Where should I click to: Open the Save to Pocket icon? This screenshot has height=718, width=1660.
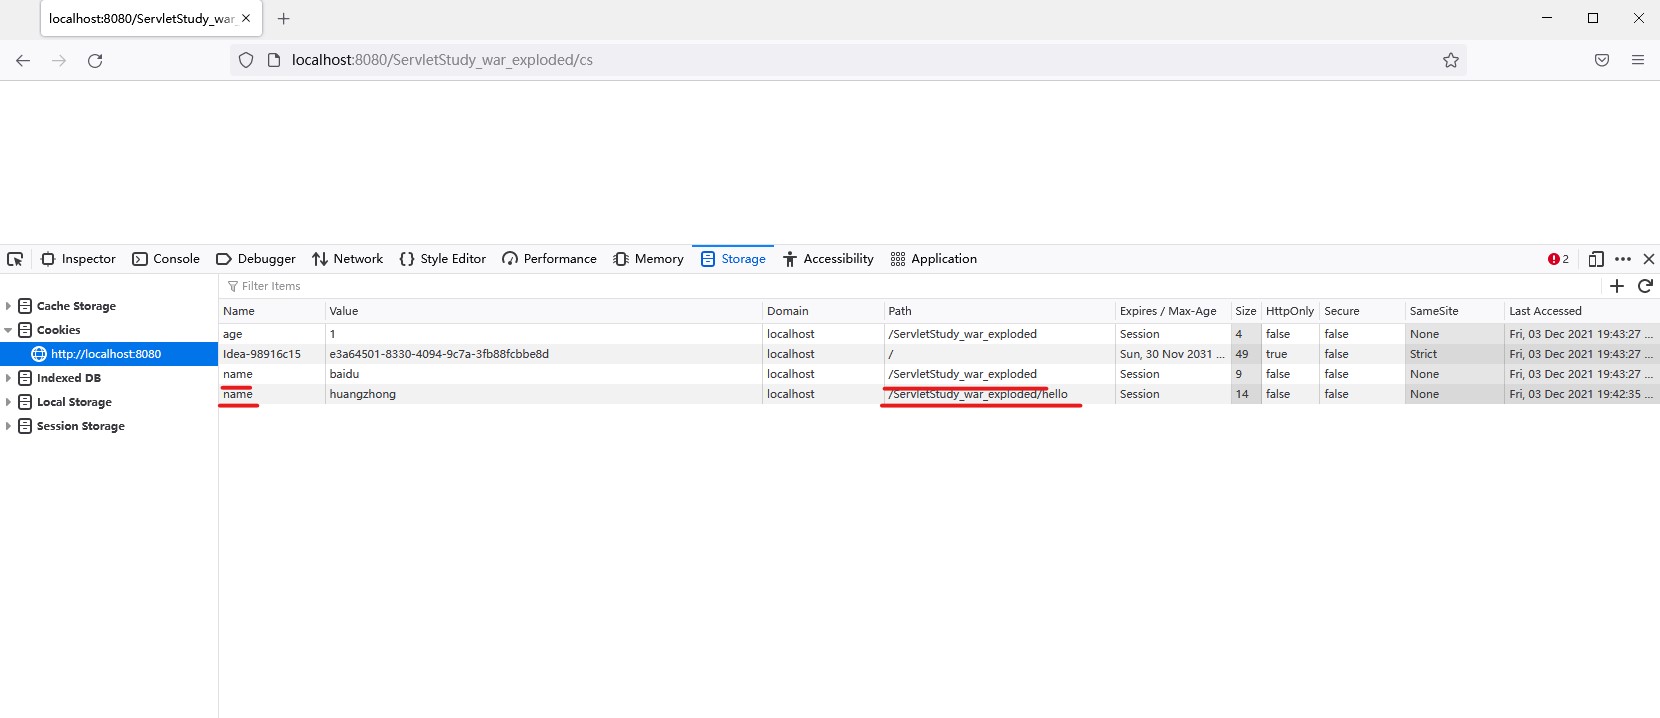[1602, 60]
